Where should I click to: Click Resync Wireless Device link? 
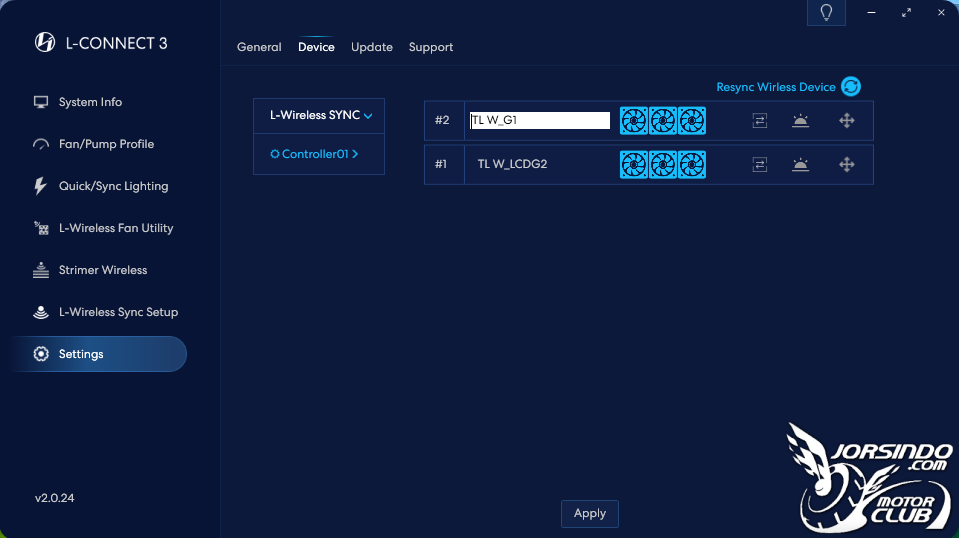coord(776,87)
